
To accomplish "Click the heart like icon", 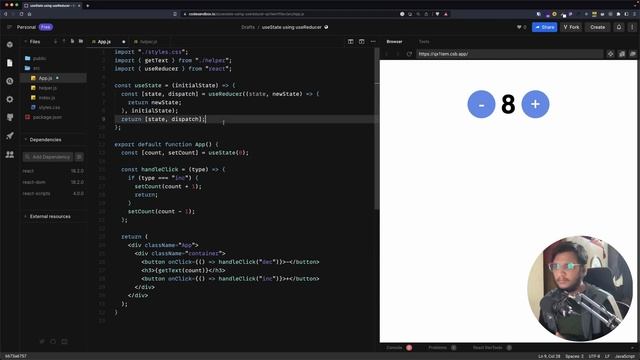I will pos(519,27).
